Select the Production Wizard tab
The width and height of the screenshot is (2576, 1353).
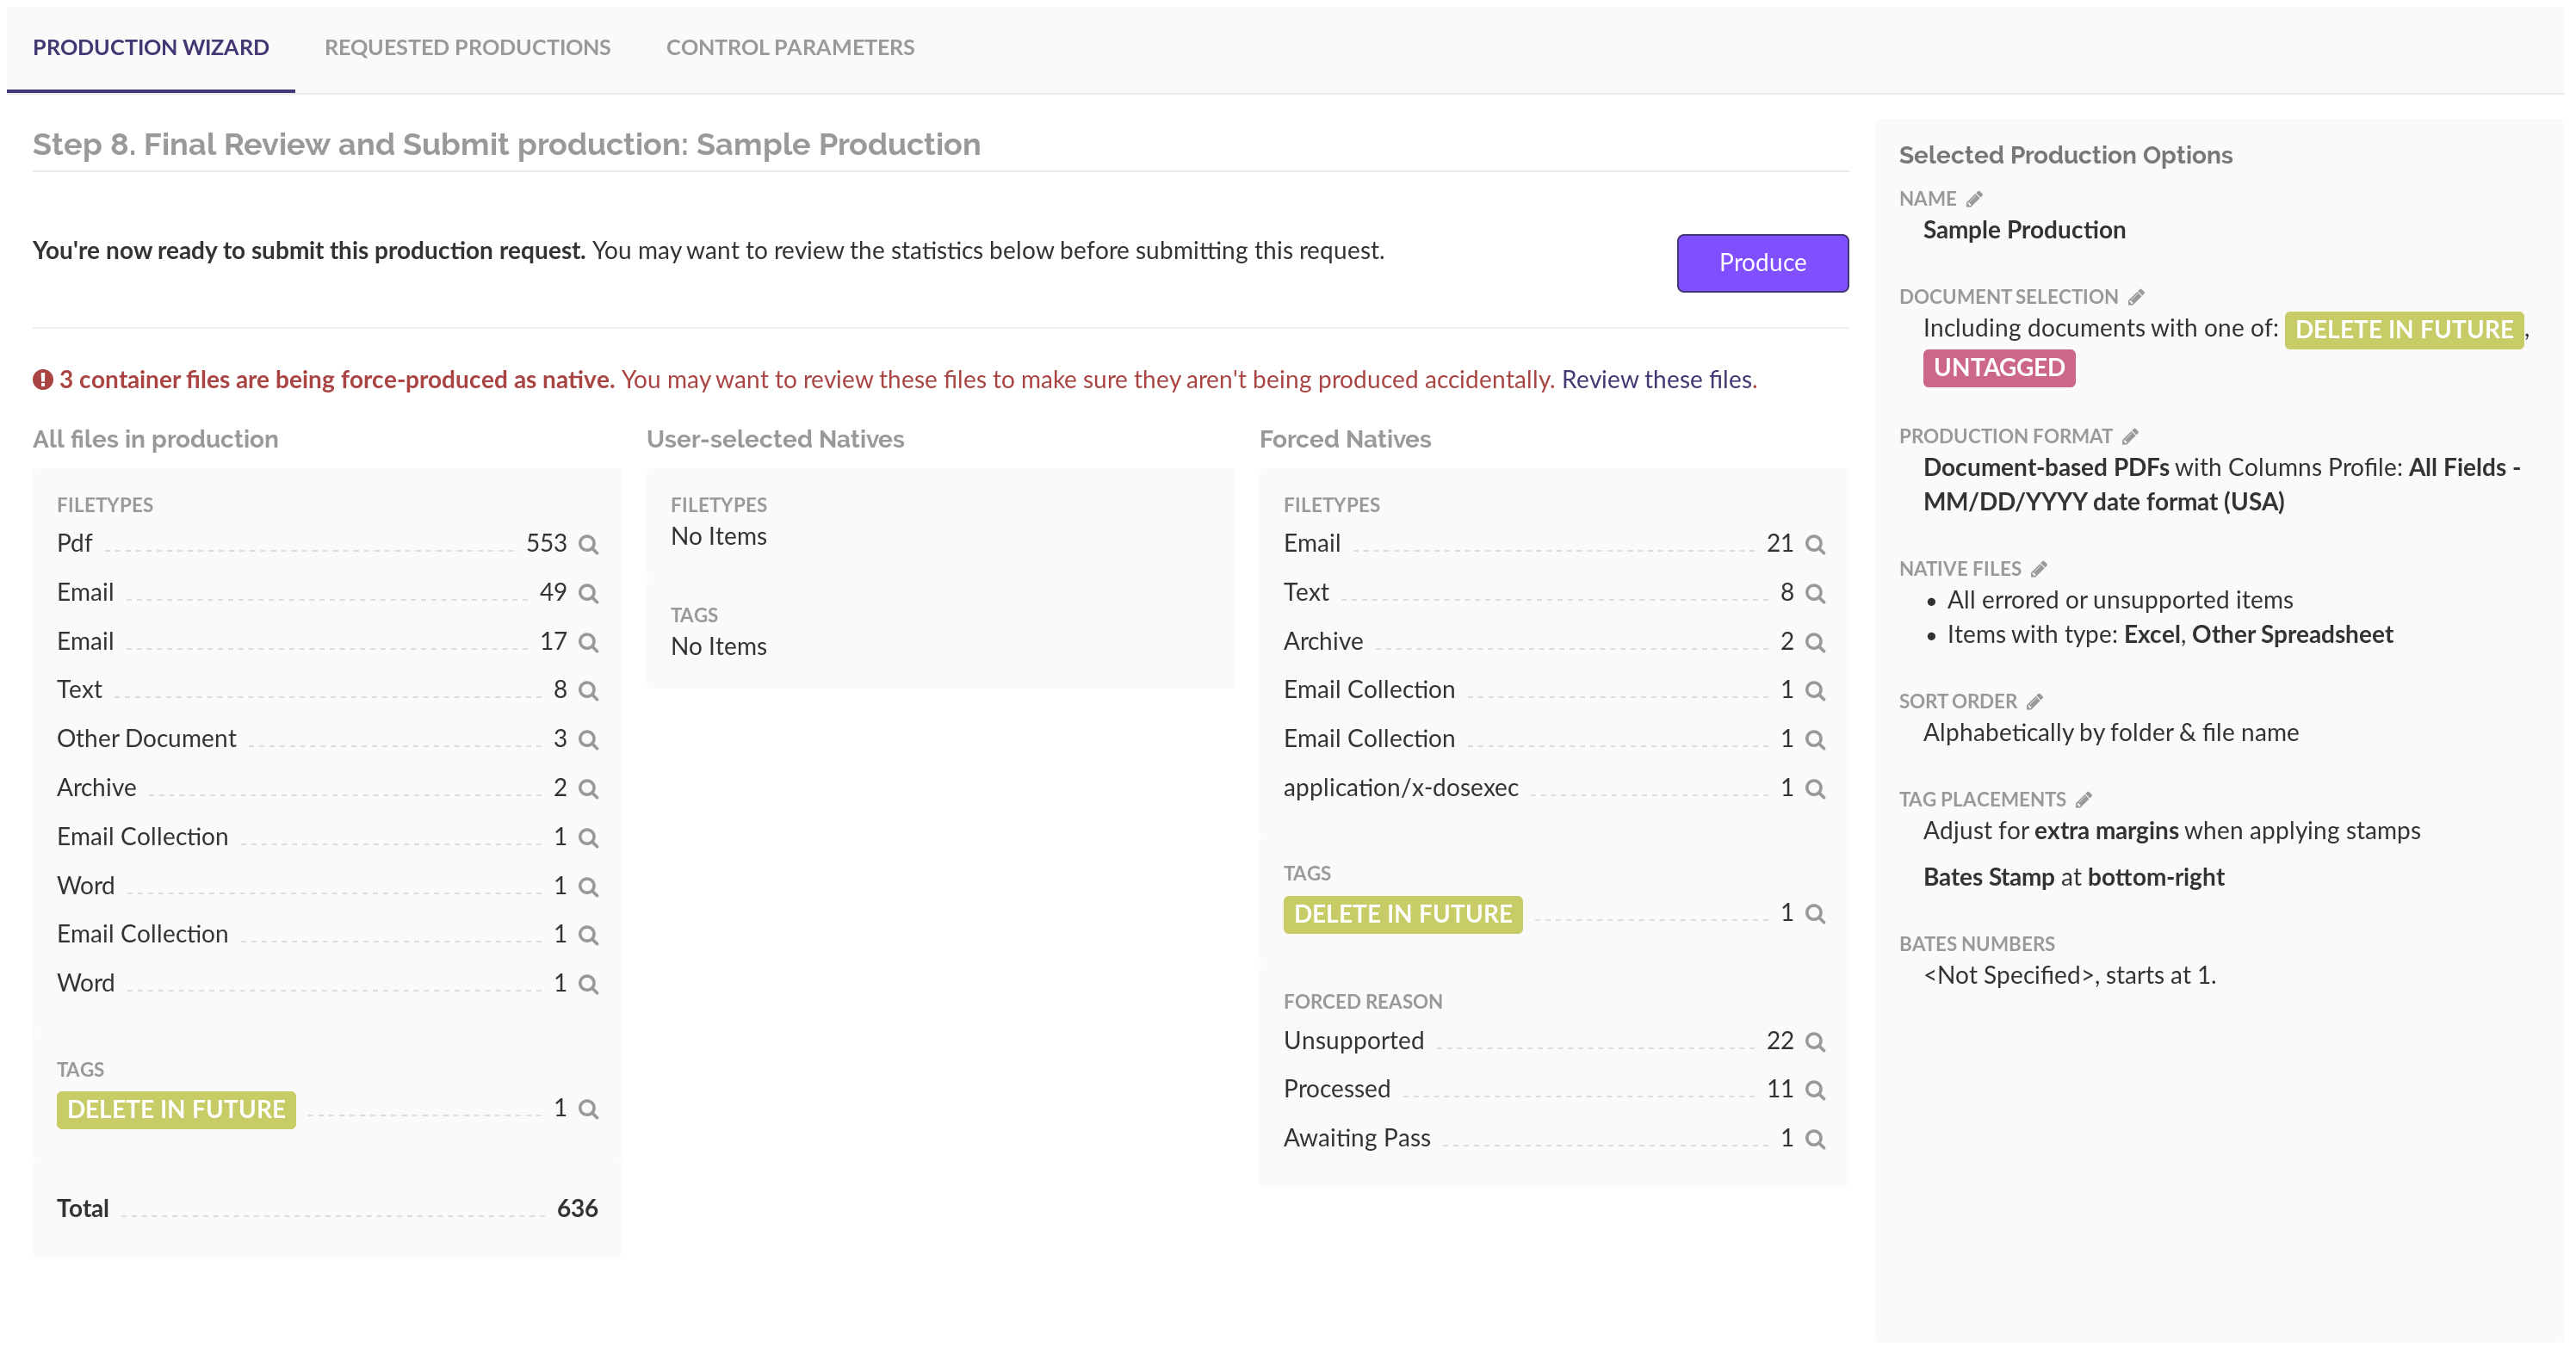(x=150, y=47)
